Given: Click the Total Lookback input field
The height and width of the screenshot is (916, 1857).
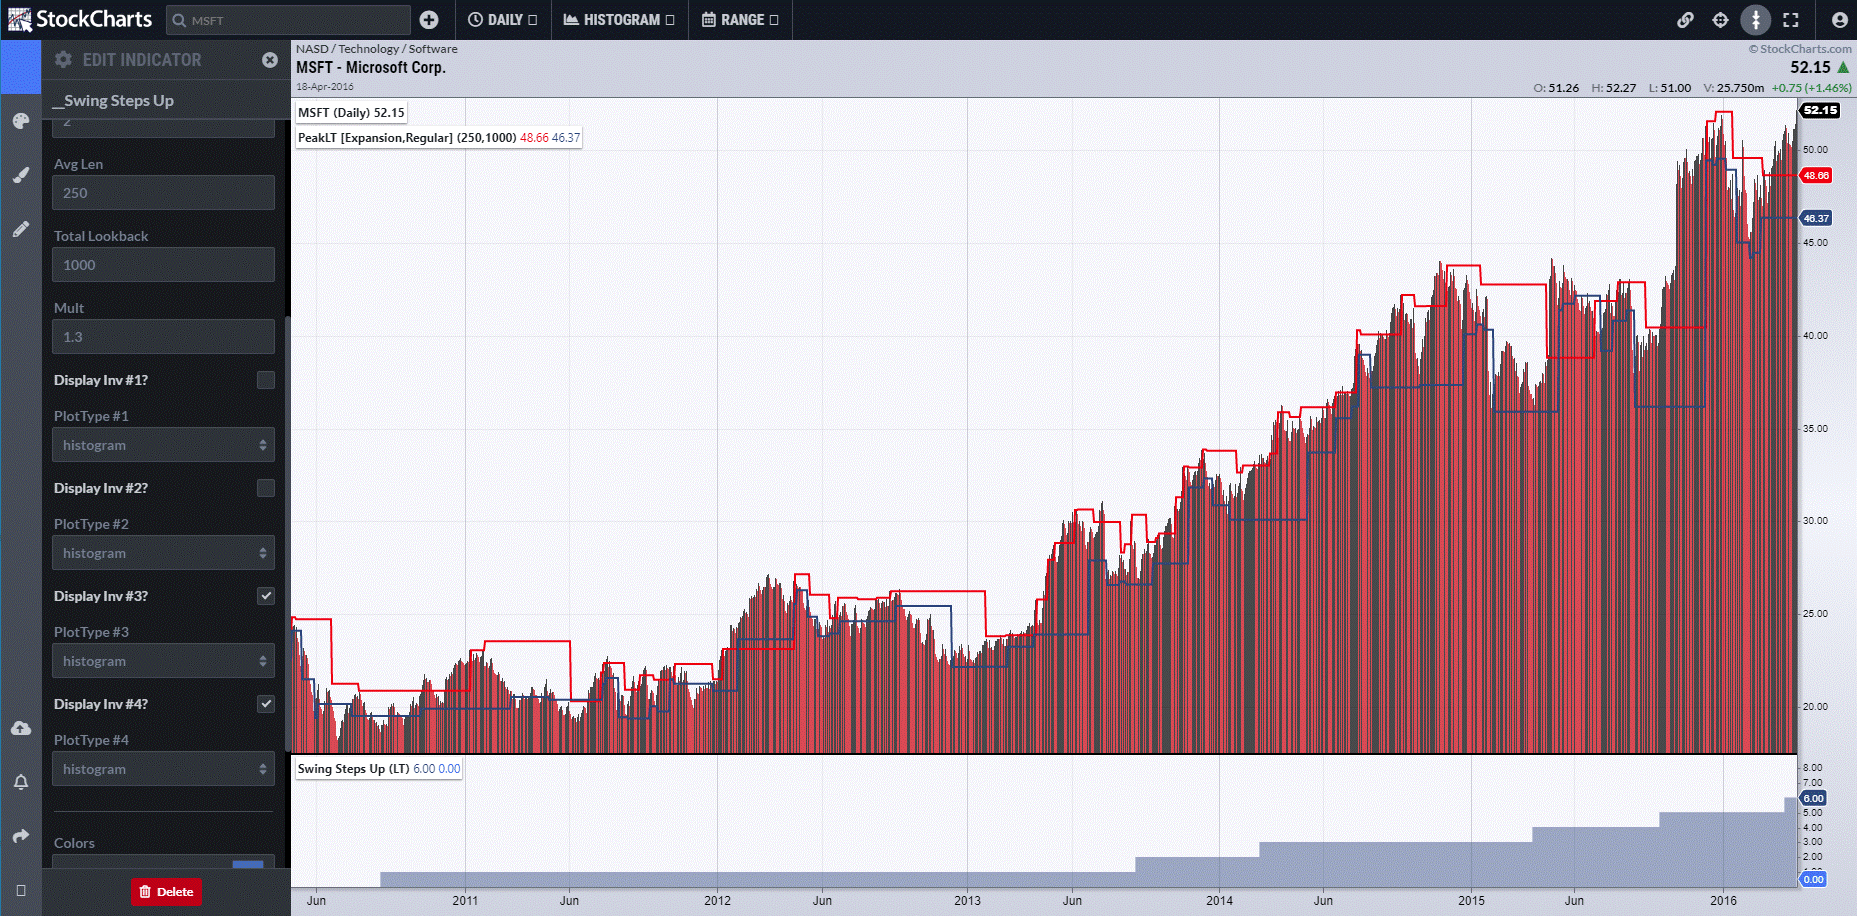Looking at the screenshot, I should click(x=163, y=265).
